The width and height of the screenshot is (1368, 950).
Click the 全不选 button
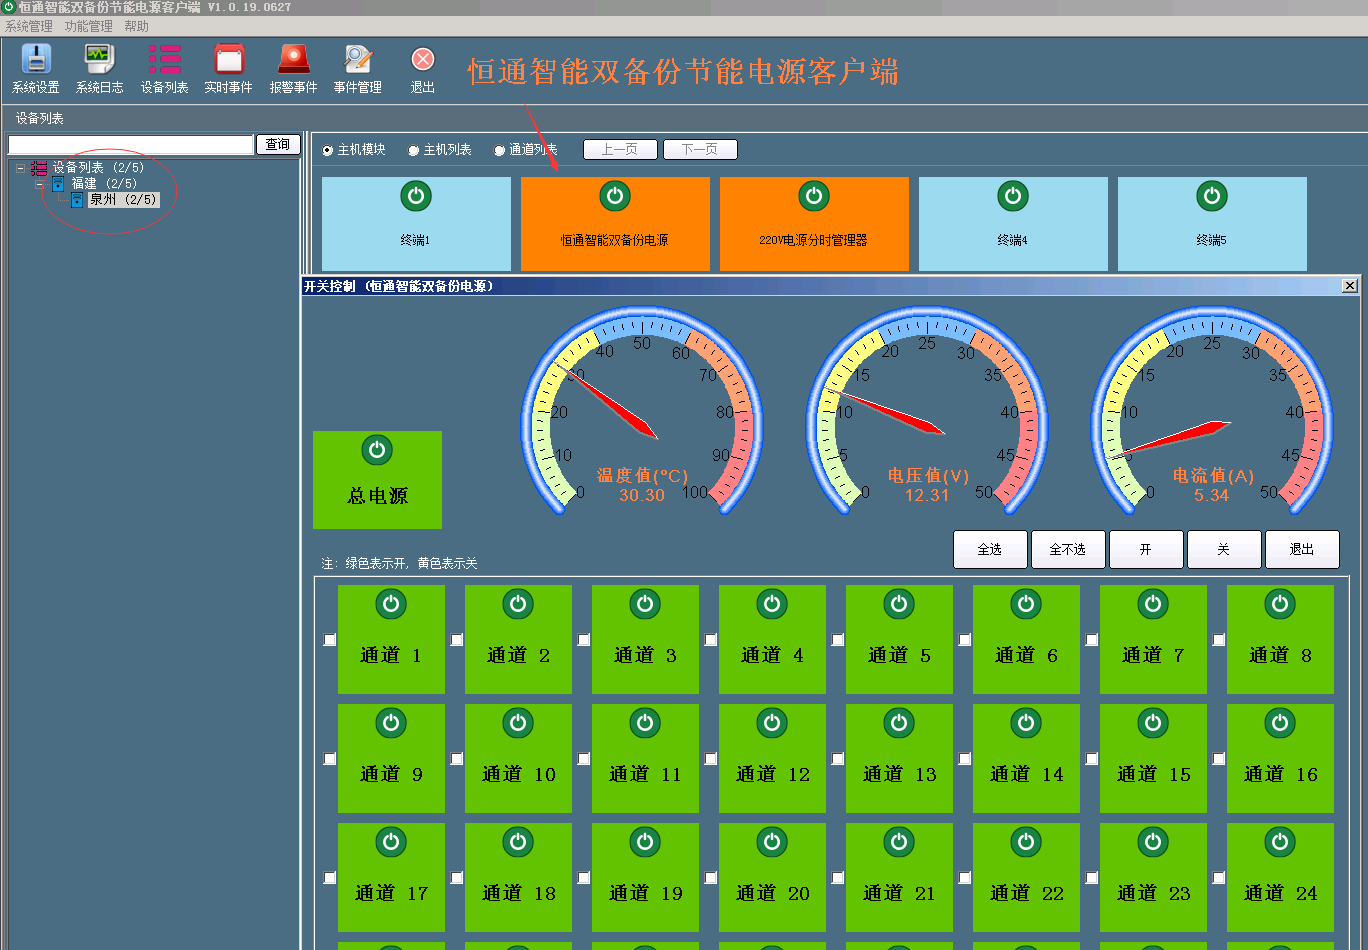click(x=1068, y=549)
